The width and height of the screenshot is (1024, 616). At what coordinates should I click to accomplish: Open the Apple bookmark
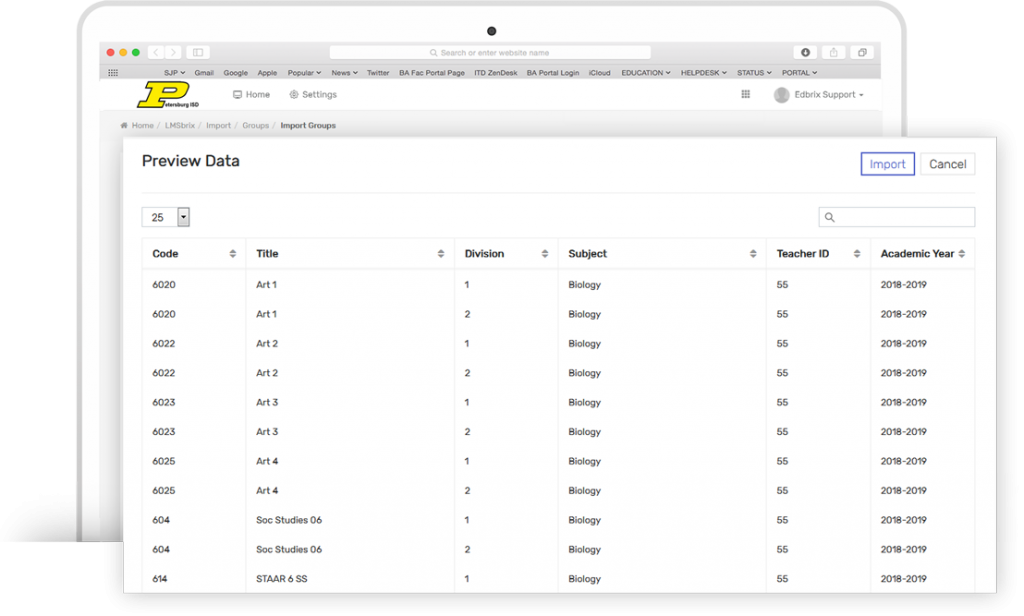pos(267,73)
